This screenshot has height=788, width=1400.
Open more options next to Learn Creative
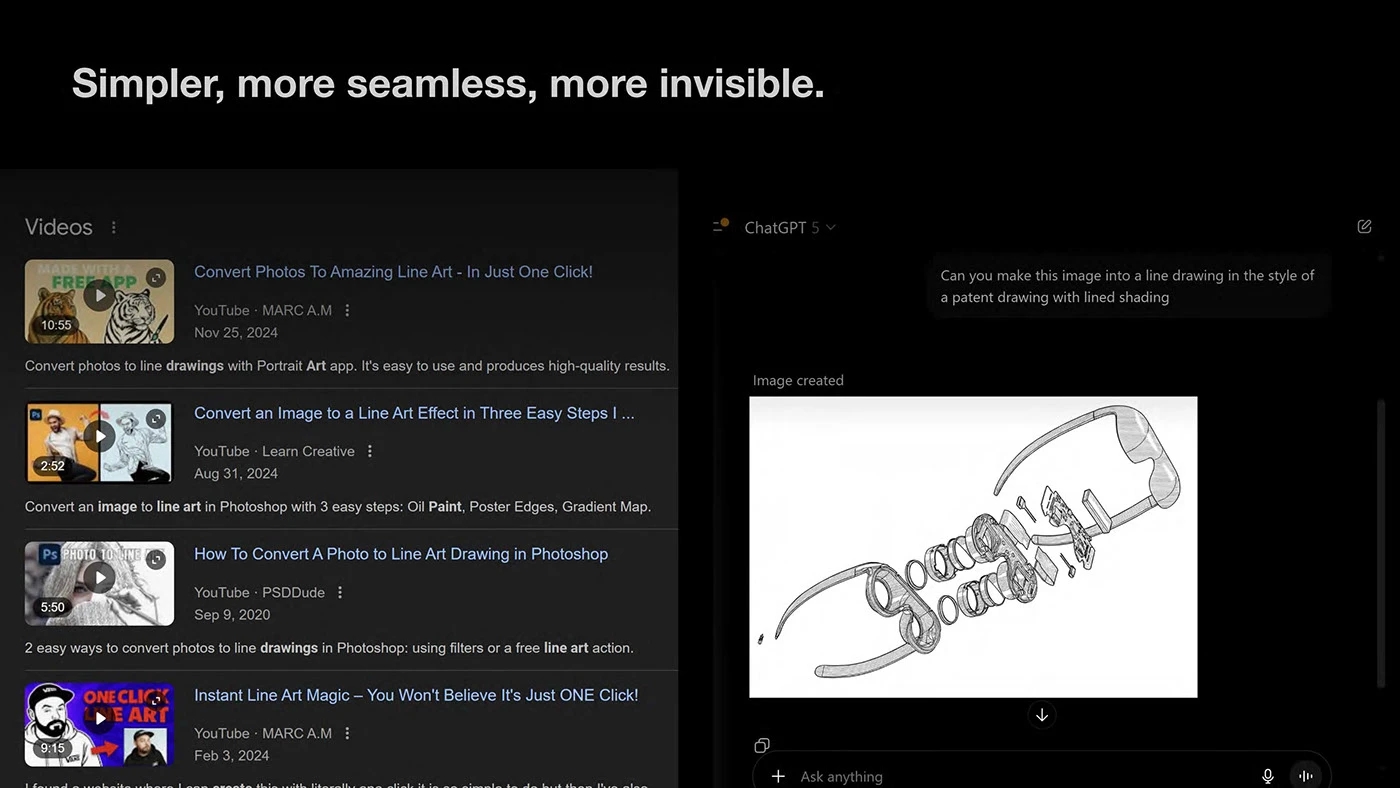tap(369, 452)
